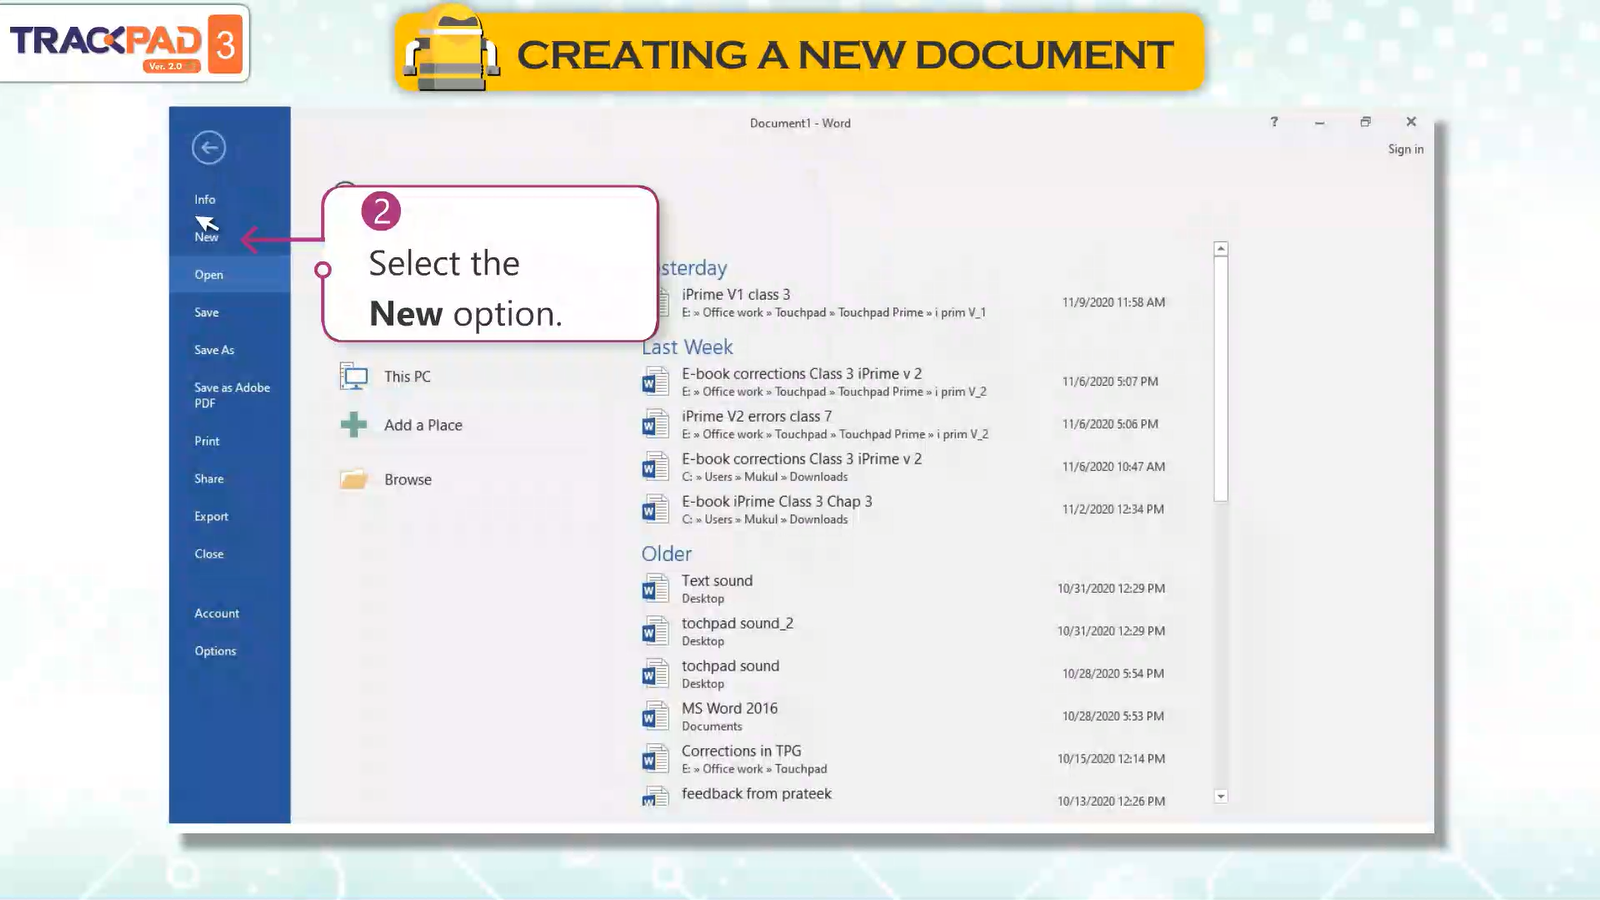Select the Browse label

408,480
